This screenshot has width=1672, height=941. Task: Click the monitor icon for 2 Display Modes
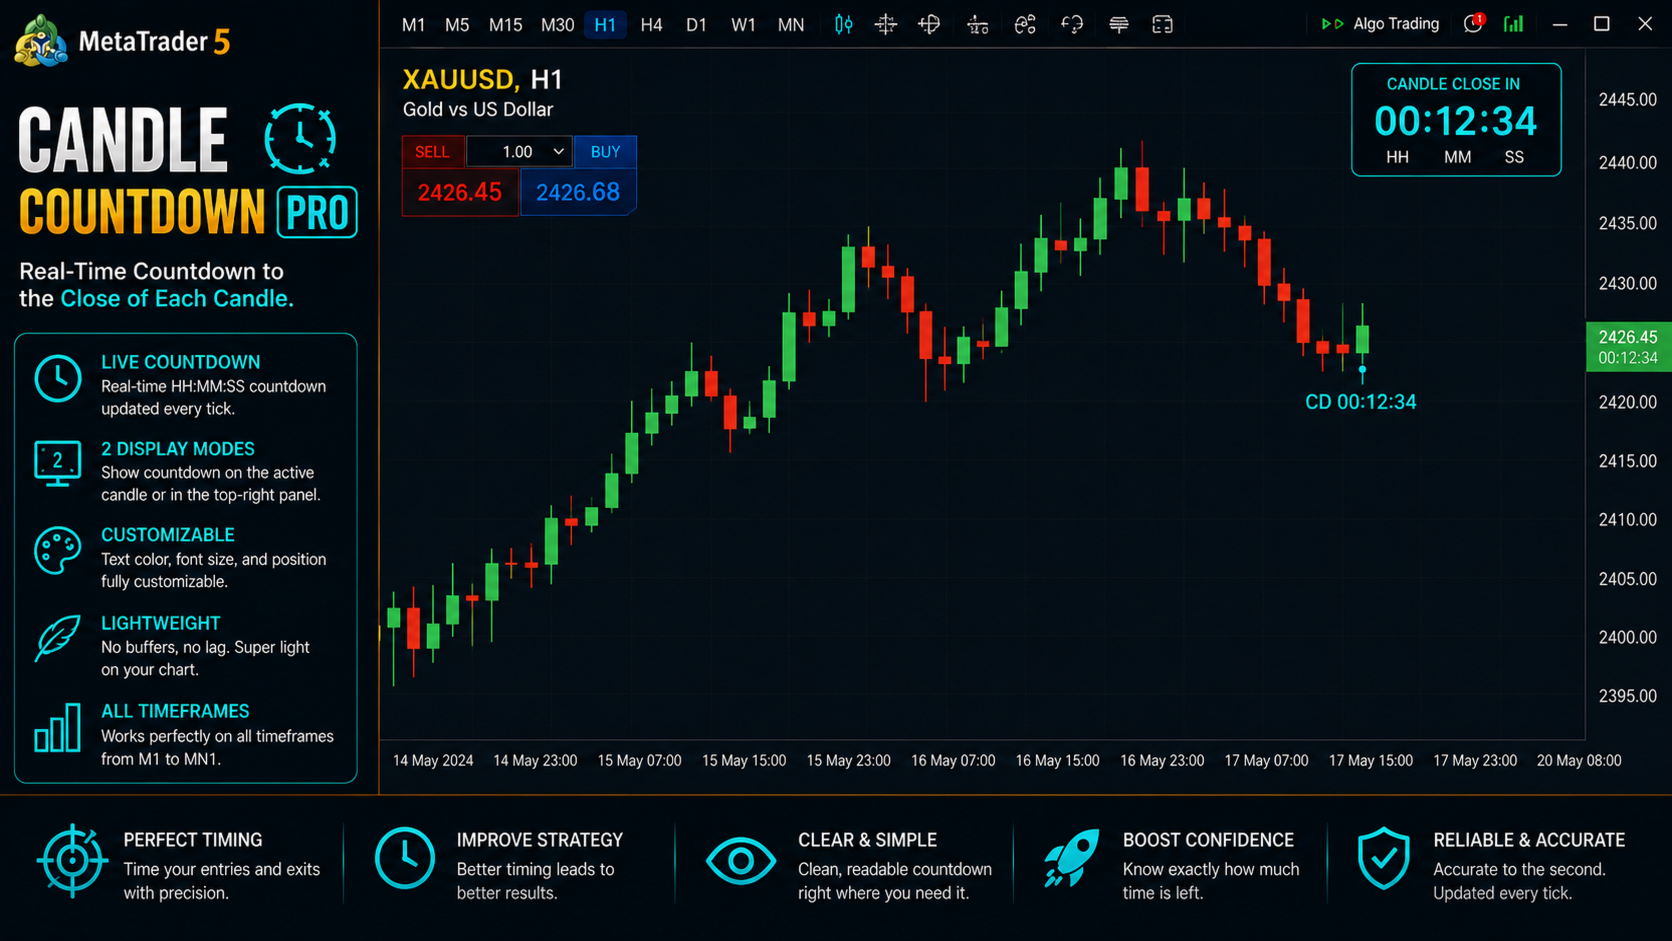click(x=58, y=463)
